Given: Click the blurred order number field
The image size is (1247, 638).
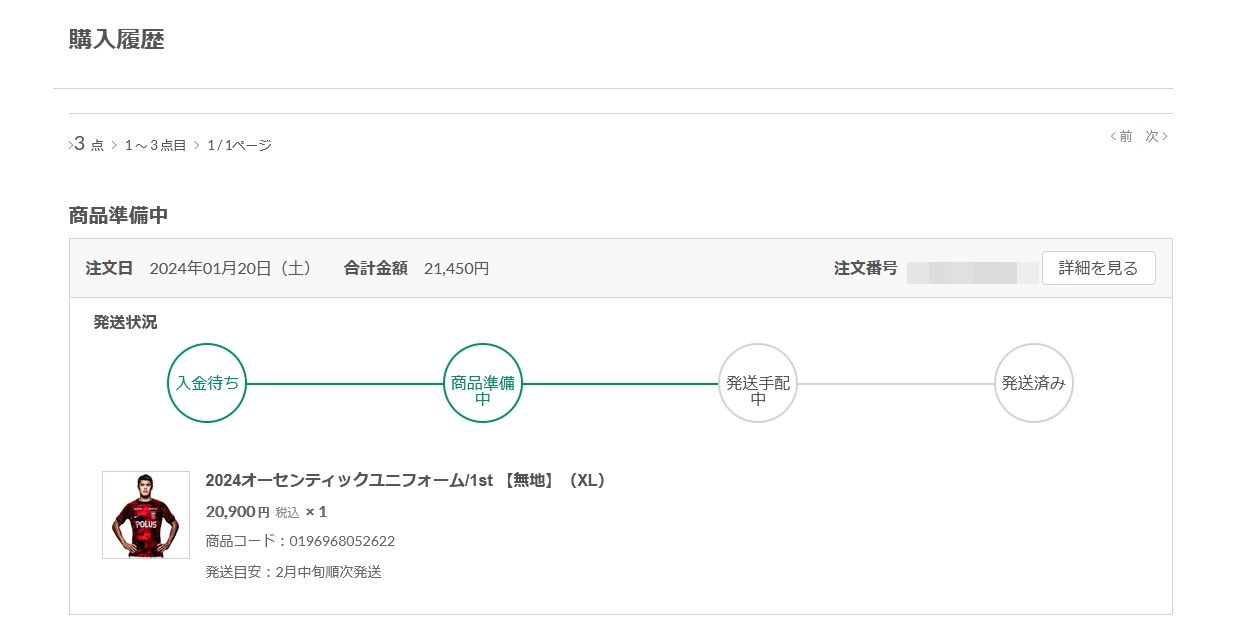Looking at the screenshot, I should [x=972, y=270].
